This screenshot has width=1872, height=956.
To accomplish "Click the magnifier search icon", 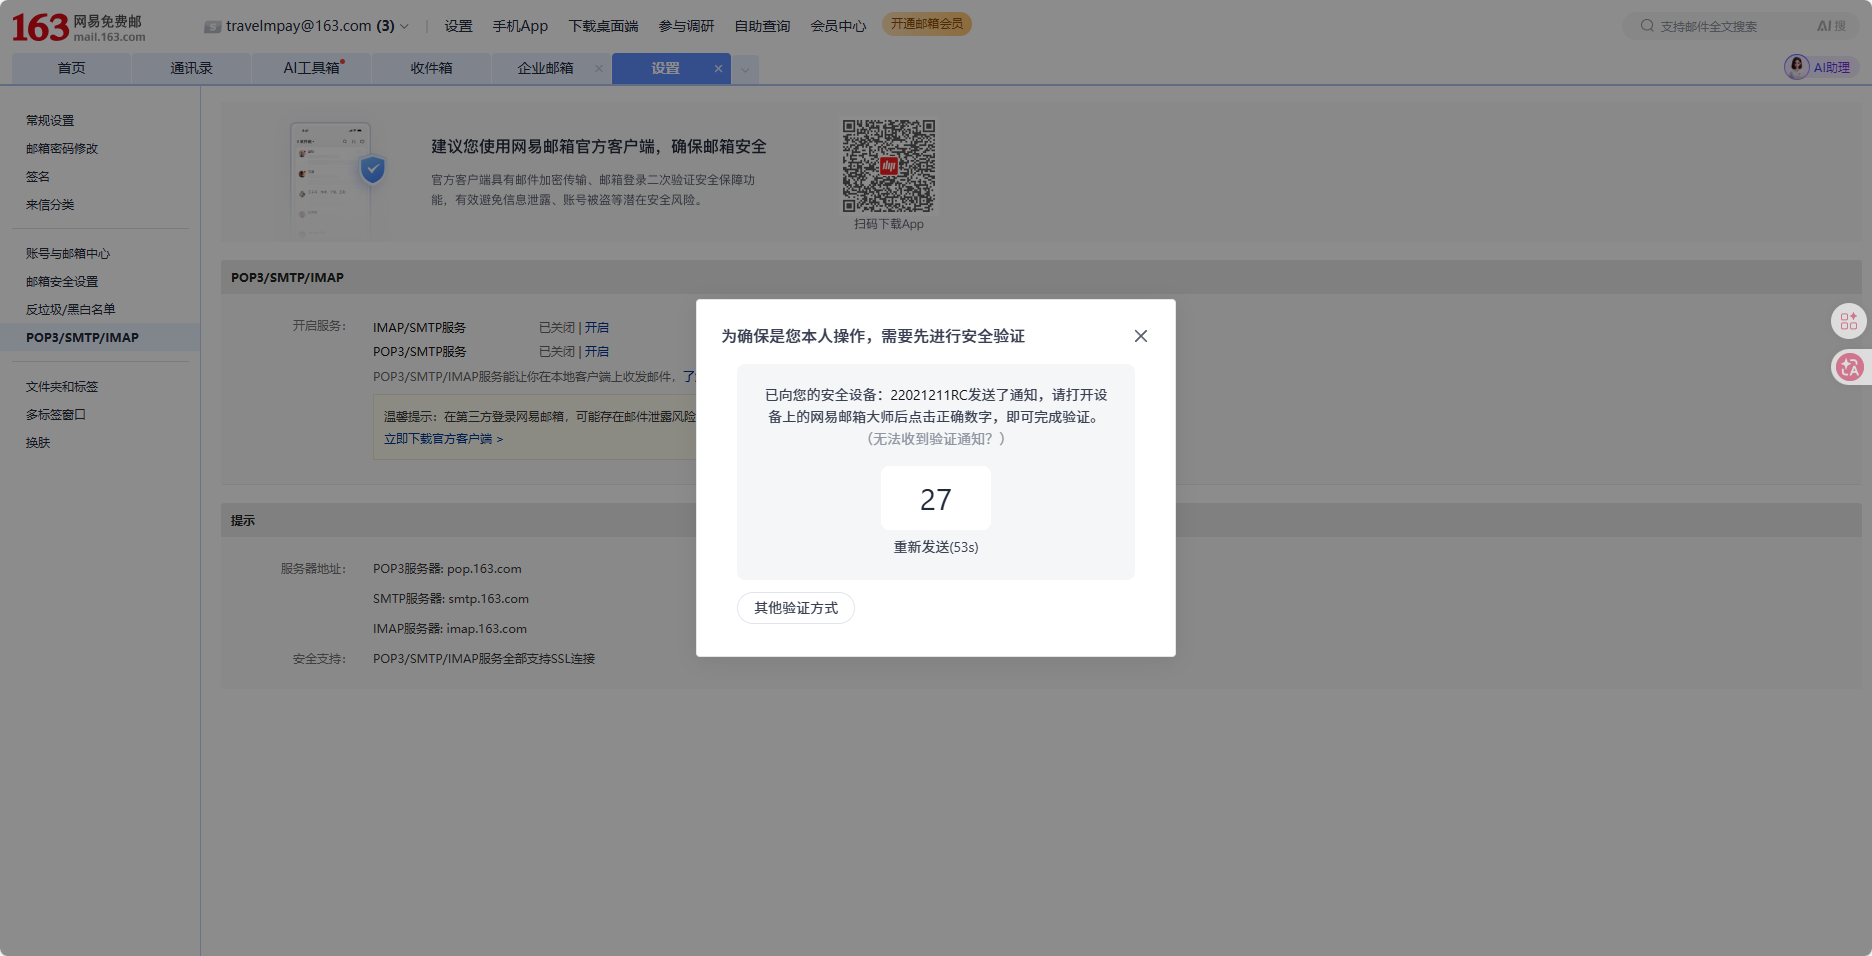I will 1647,26.
